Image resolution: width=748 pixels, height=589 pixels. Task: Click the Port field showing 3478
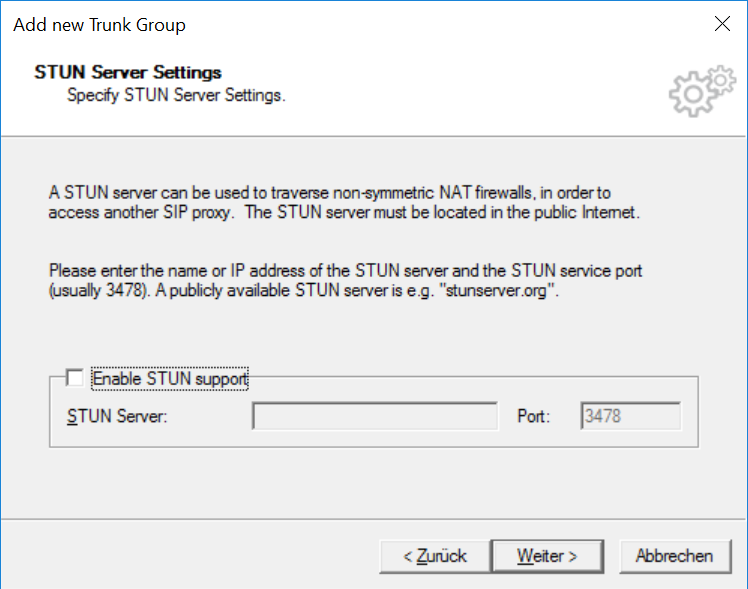coord(631,416)
